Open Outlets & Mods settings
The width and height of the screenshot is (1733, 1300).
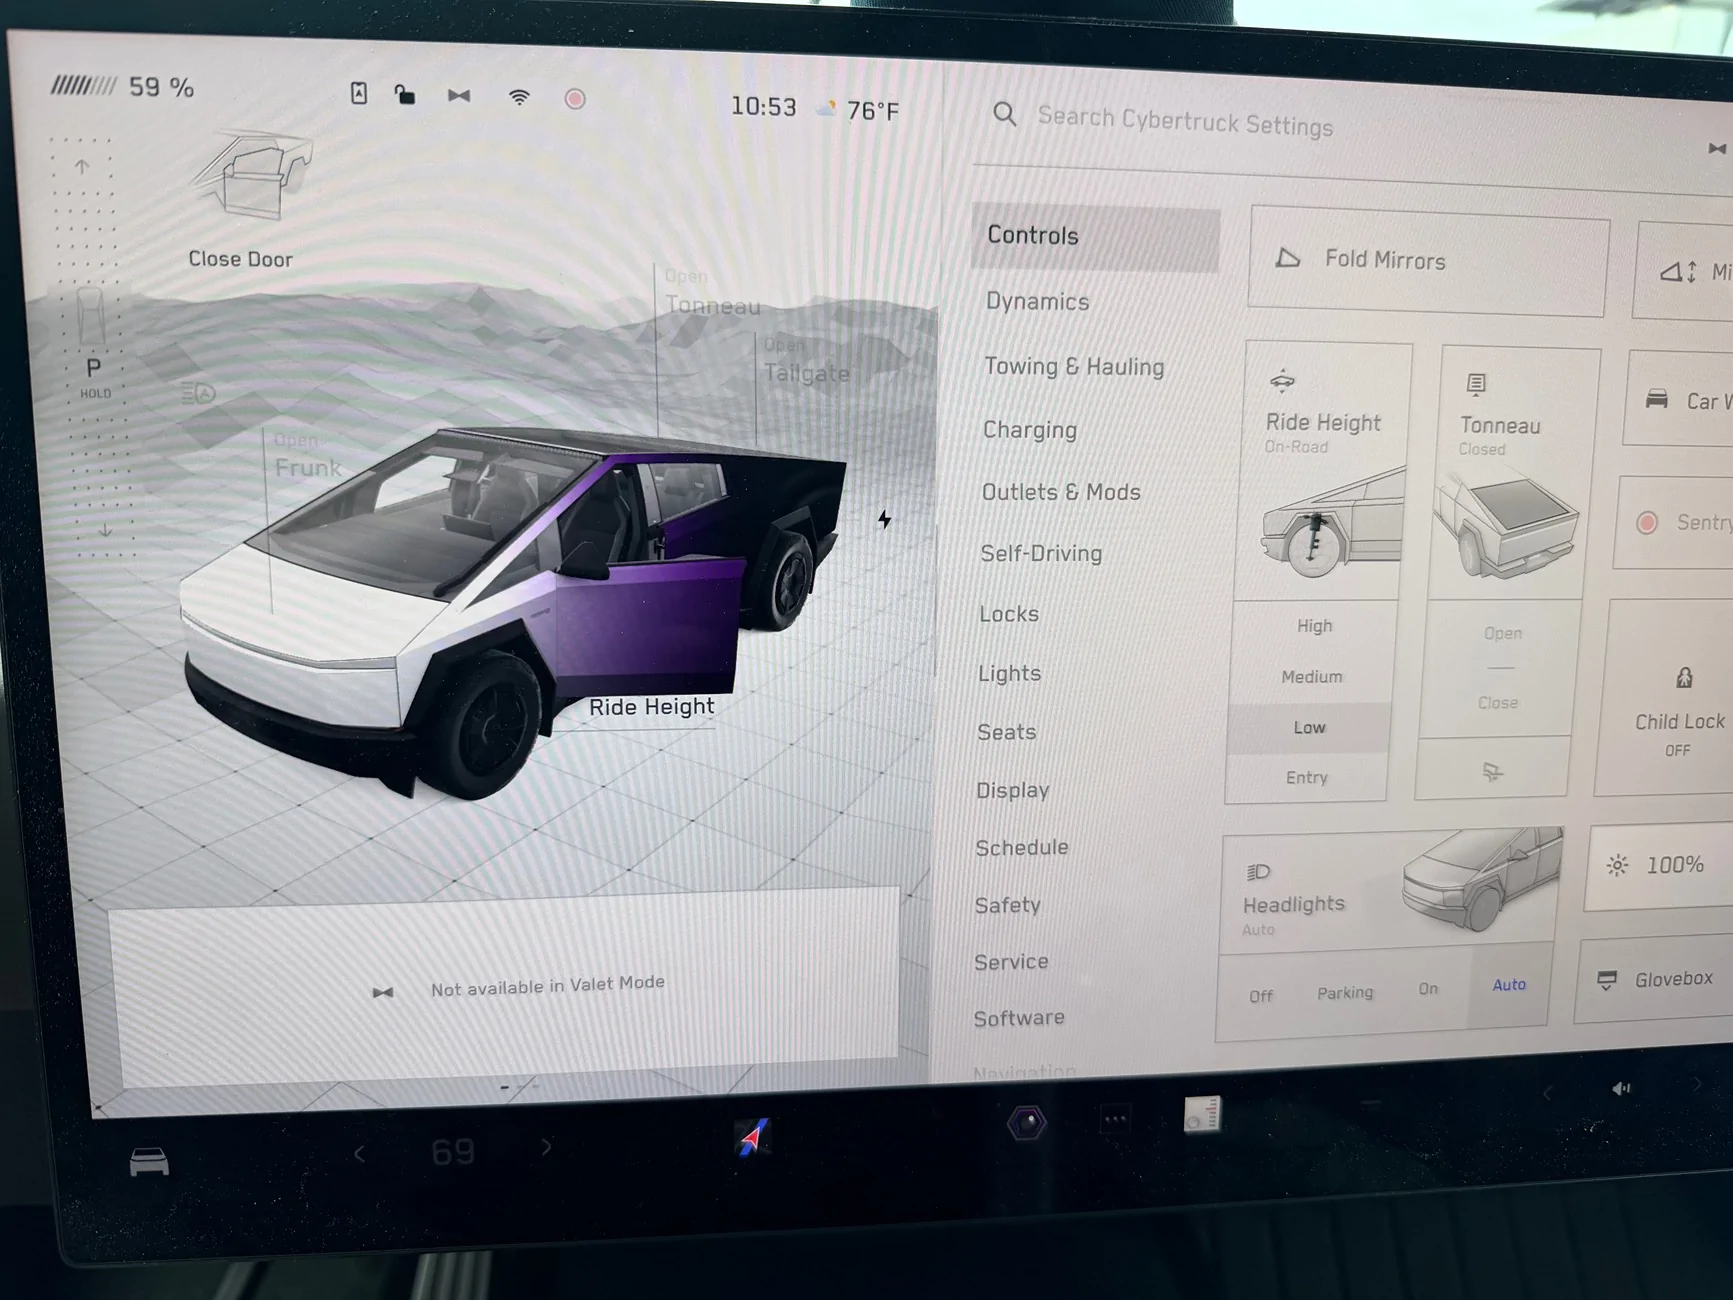click(x=1061, y=492)
